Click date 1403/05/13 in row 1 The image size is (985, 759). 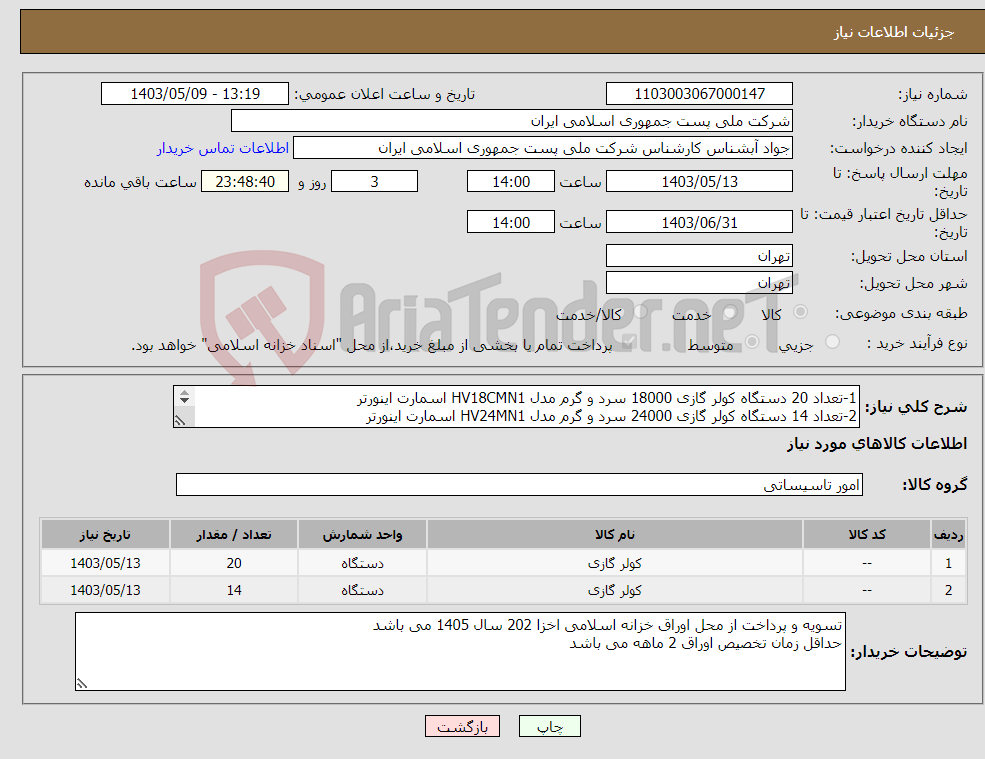pyautogui.click(x=106, y=564)
